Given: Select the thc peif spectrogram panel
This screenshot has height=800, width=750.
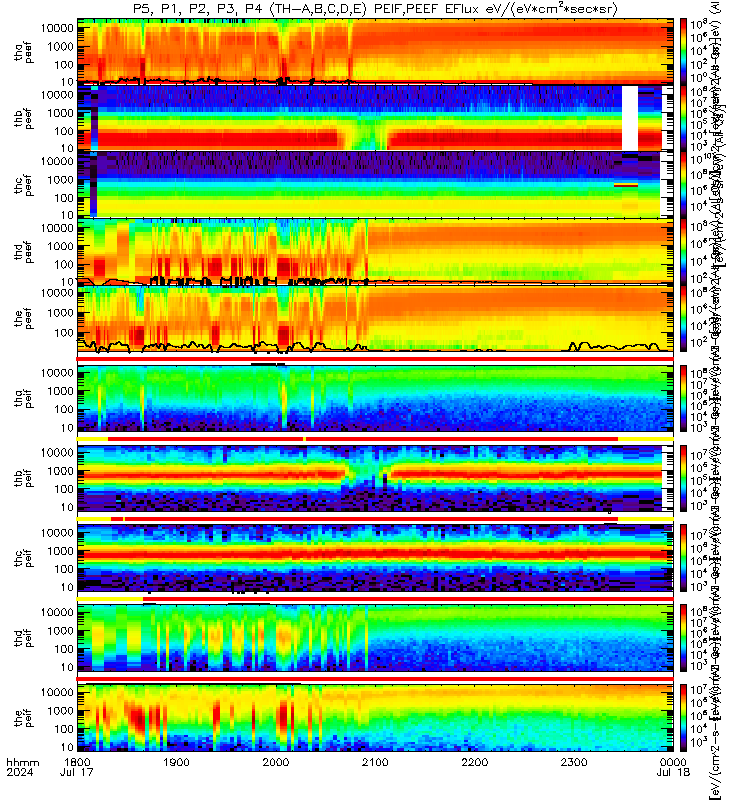Looking at the screenshot, I should pyautogui.click(x=375, y=558).
